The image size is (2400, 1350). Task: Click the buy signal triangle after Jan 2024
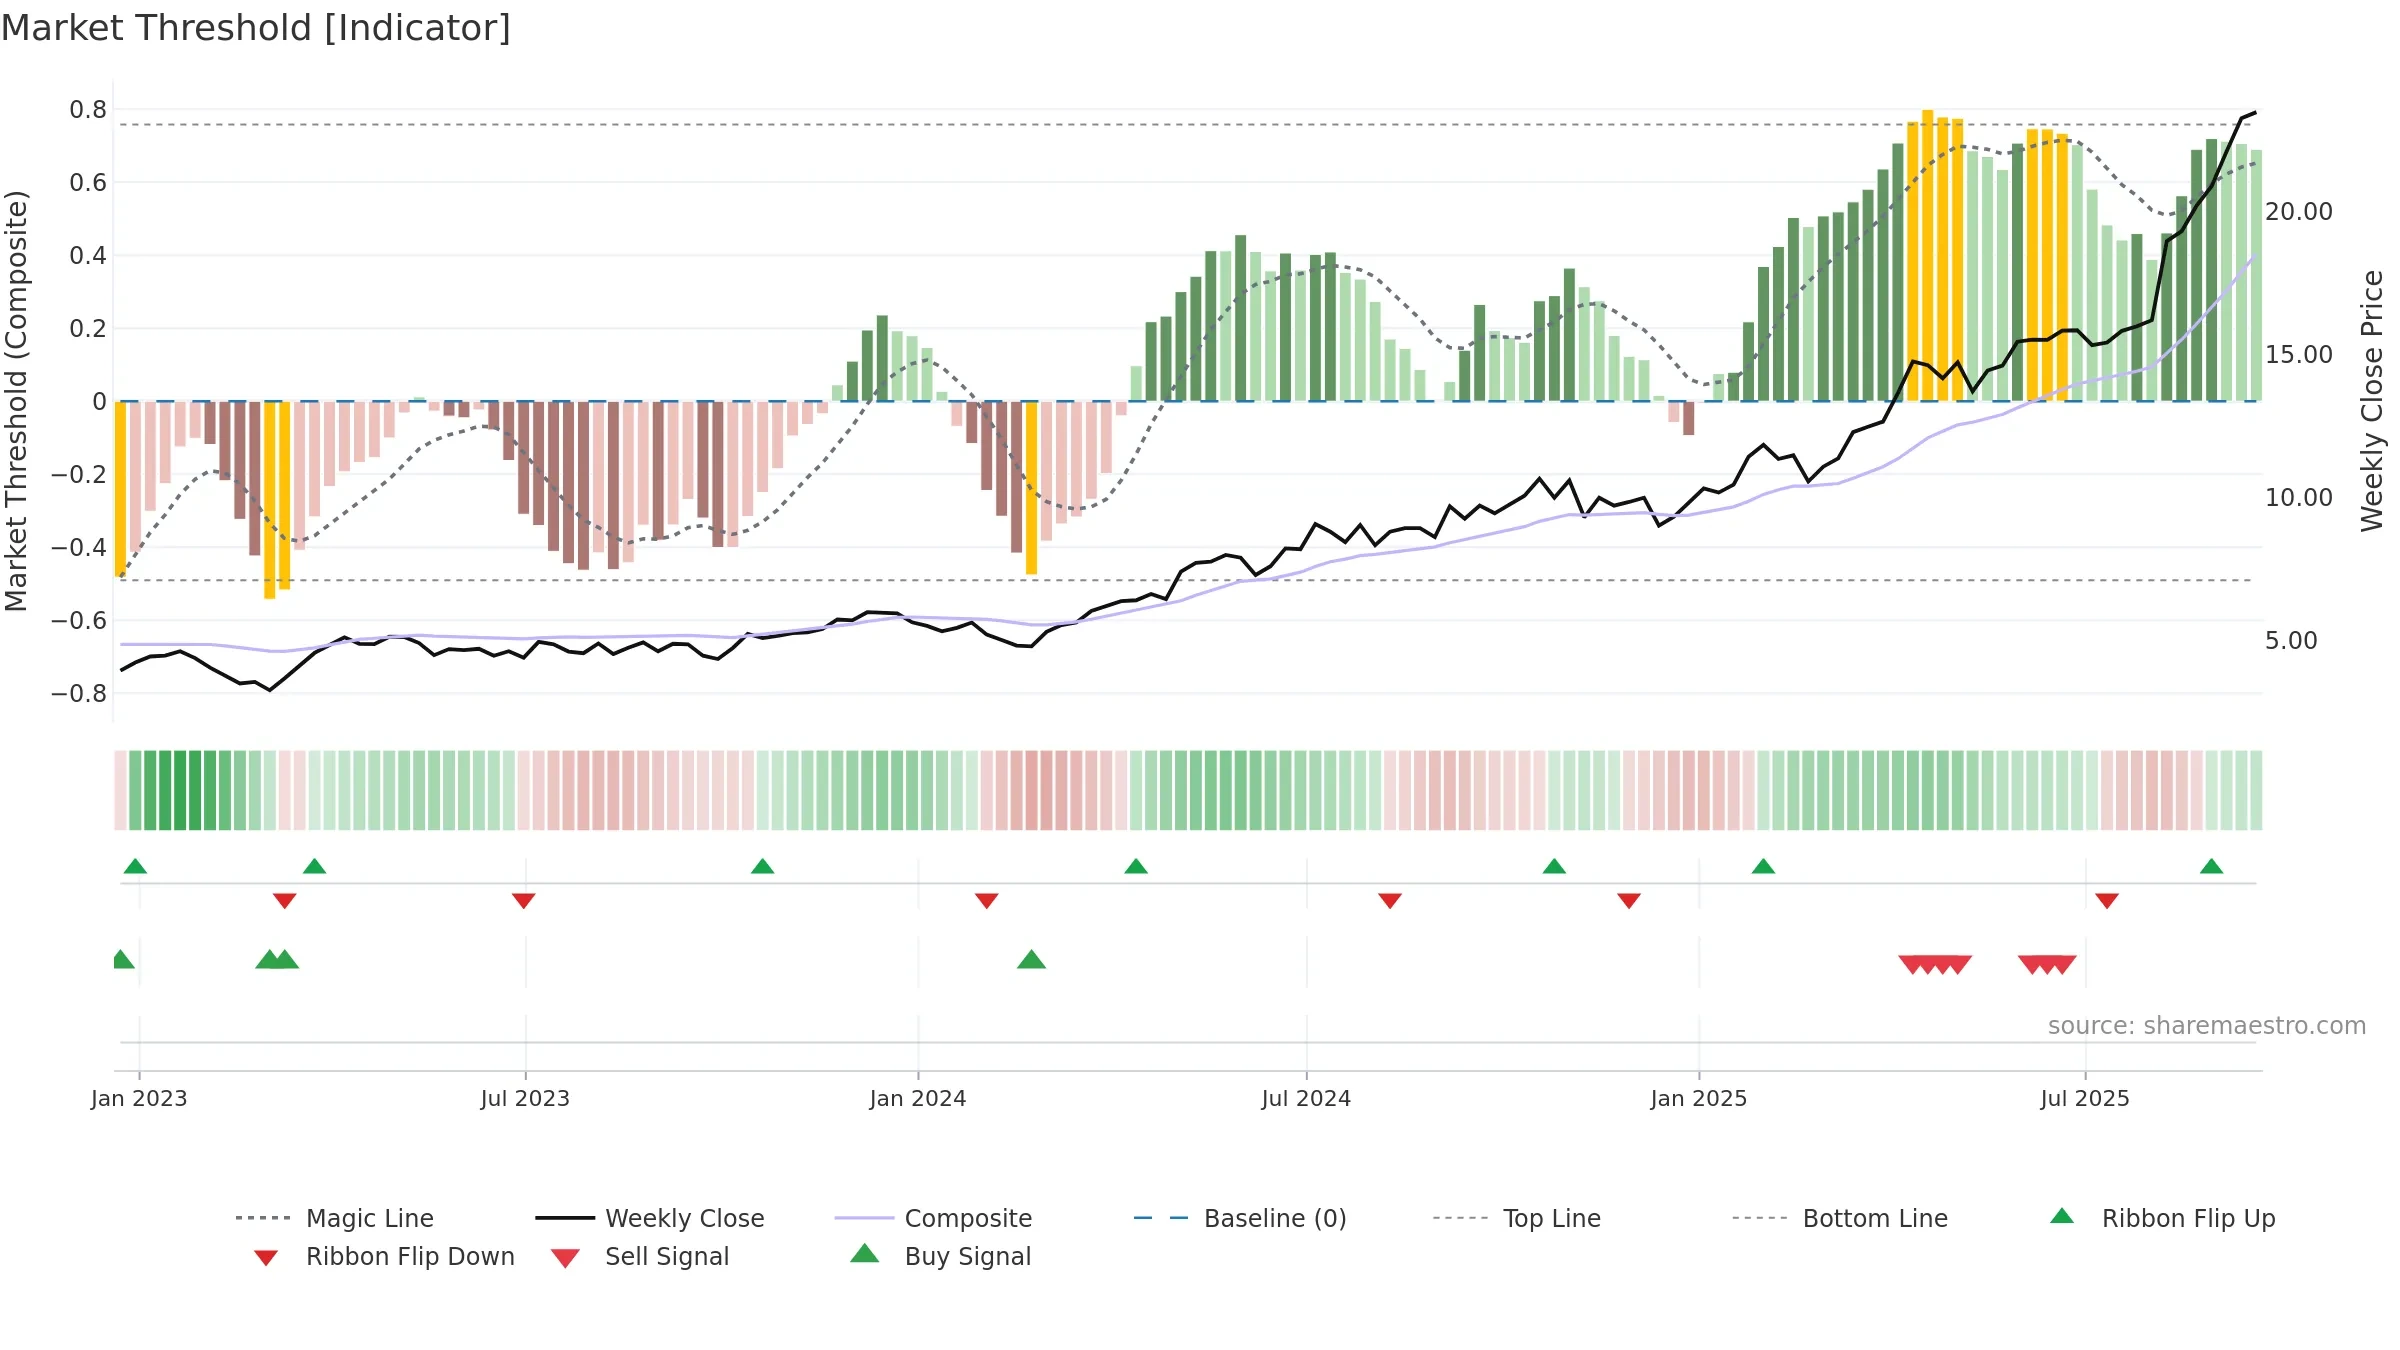tap(1031, 960)
